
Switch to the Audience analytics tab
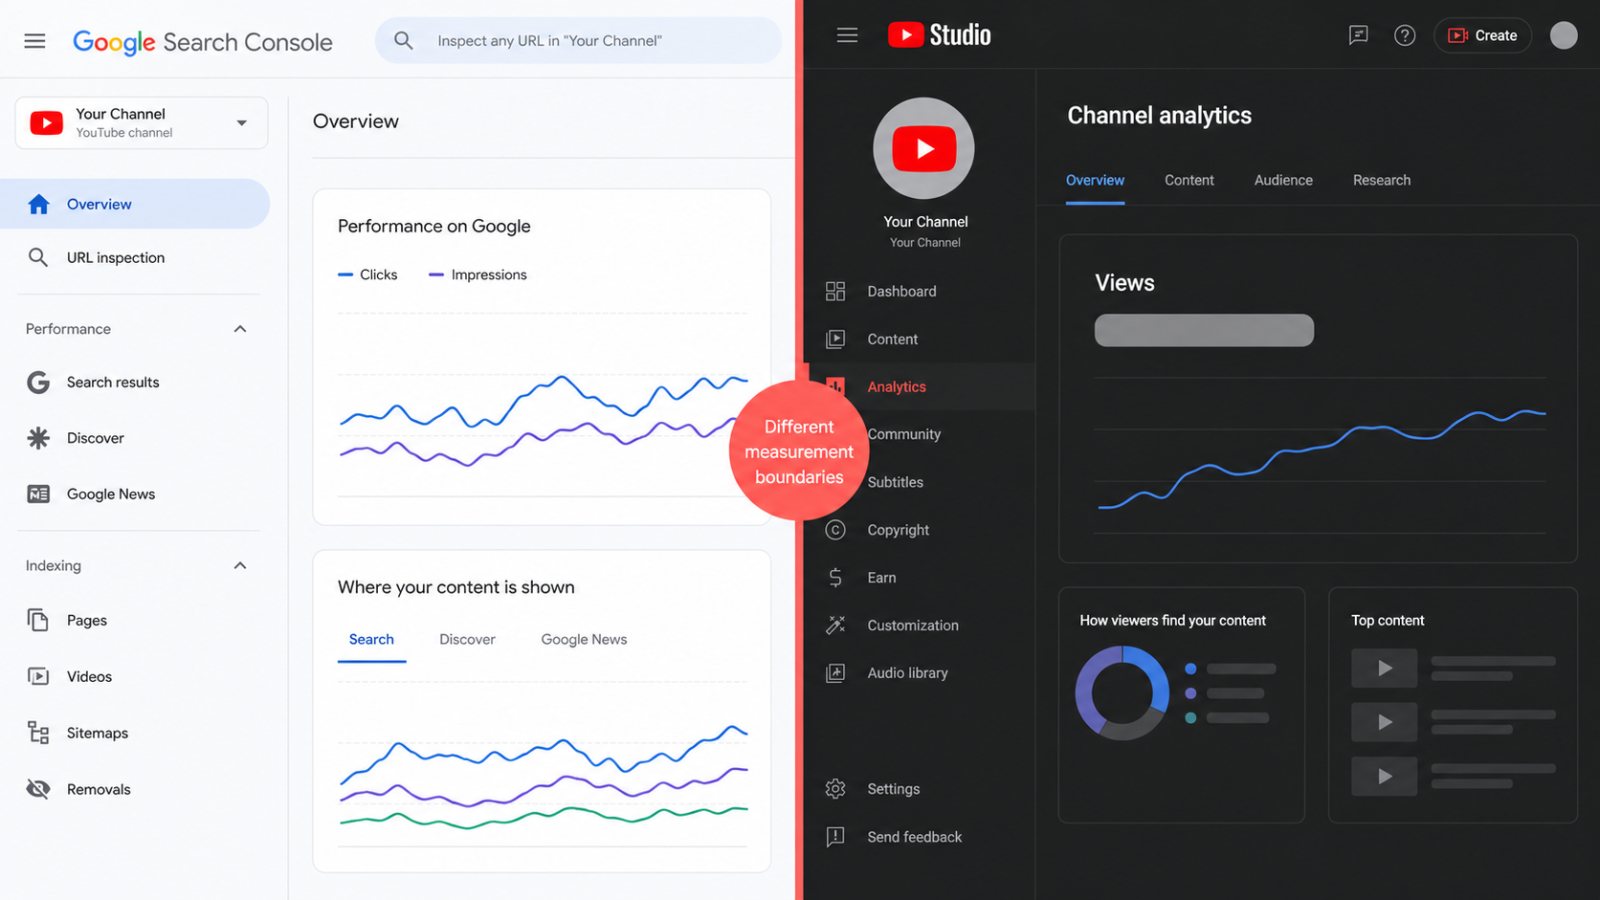tap(1283, 181)
